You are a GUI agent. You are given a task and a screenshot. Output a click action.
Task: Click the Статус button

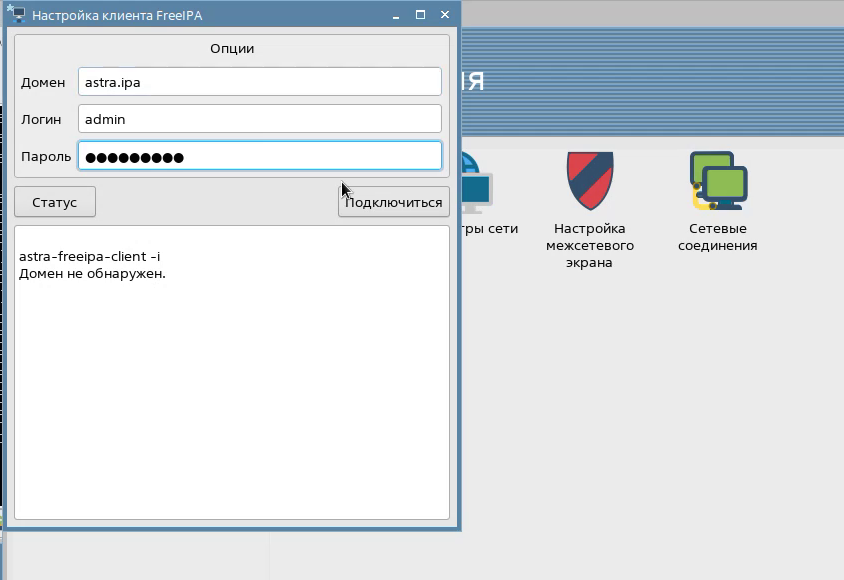point(55,202)
